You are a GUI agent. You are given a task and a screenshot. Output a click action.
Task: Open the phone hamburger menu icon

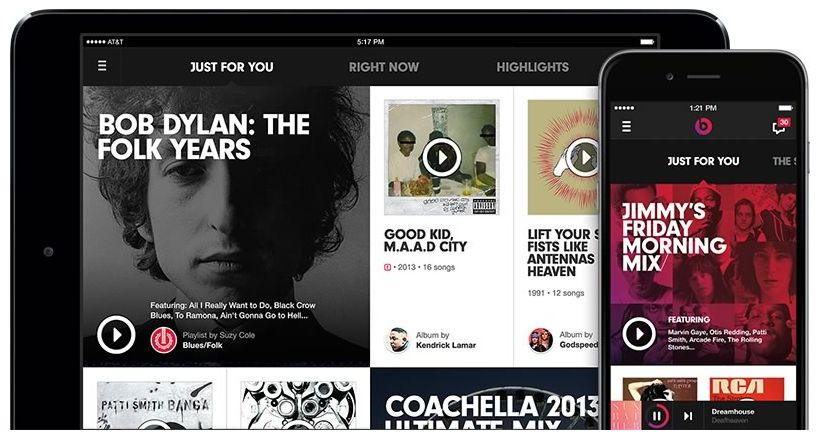(x=626, y=127)
